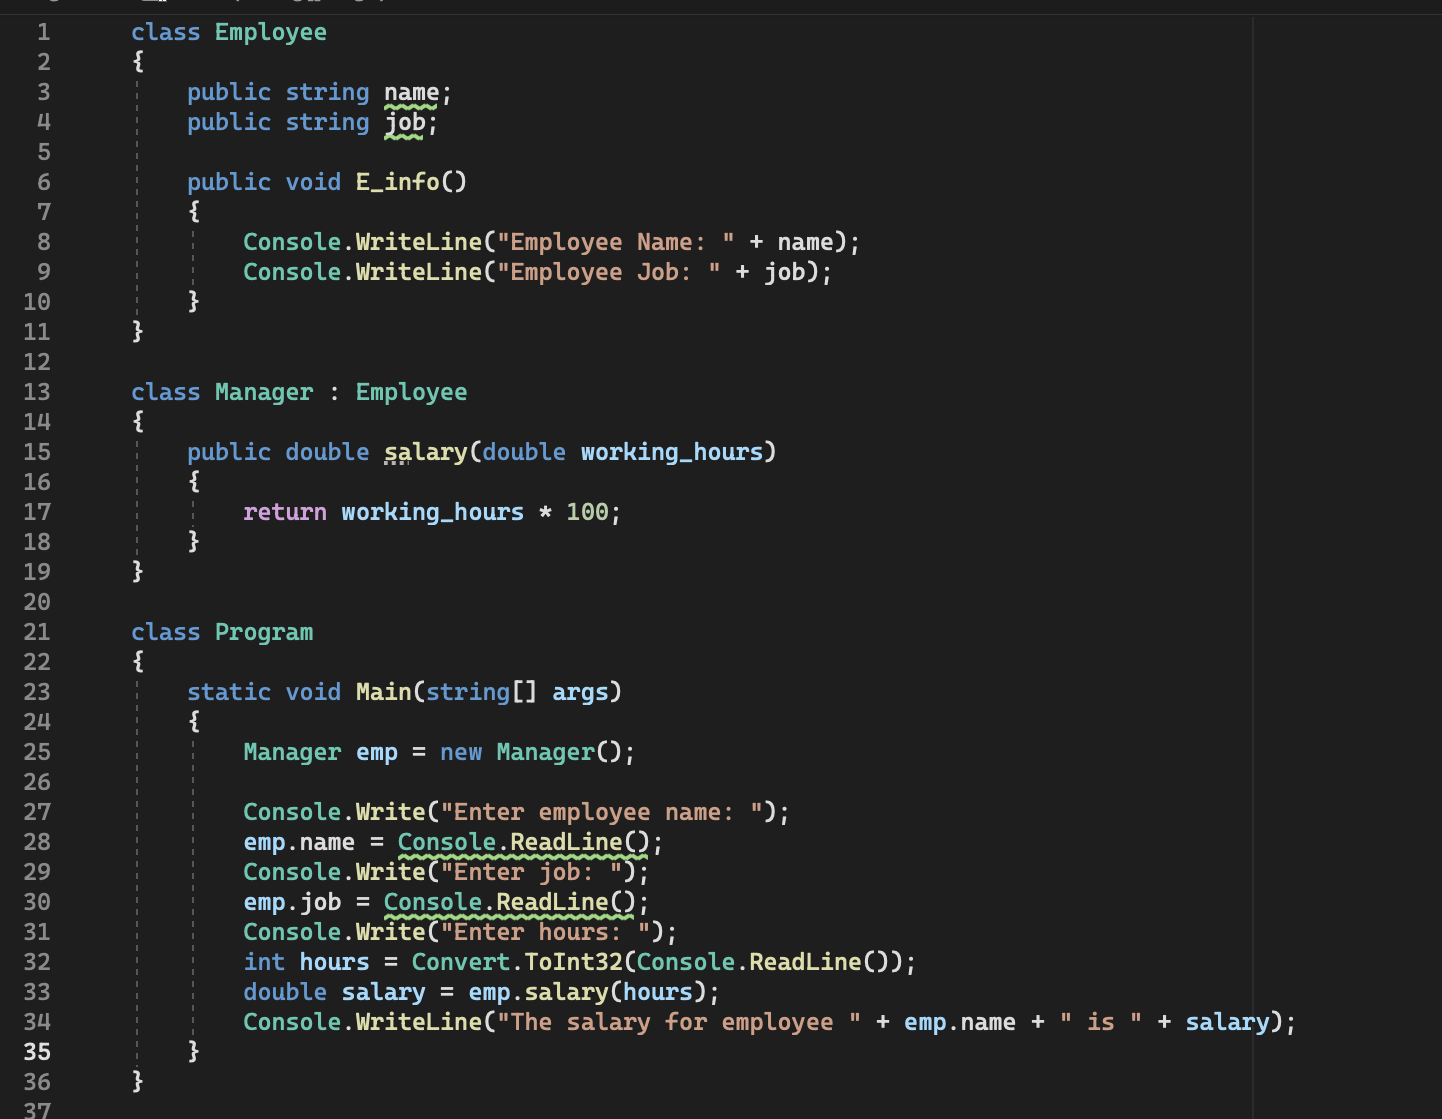Click the underlined salary method on line 15
This screenshot has width=1442, height=1119.
tap(427, 452)
